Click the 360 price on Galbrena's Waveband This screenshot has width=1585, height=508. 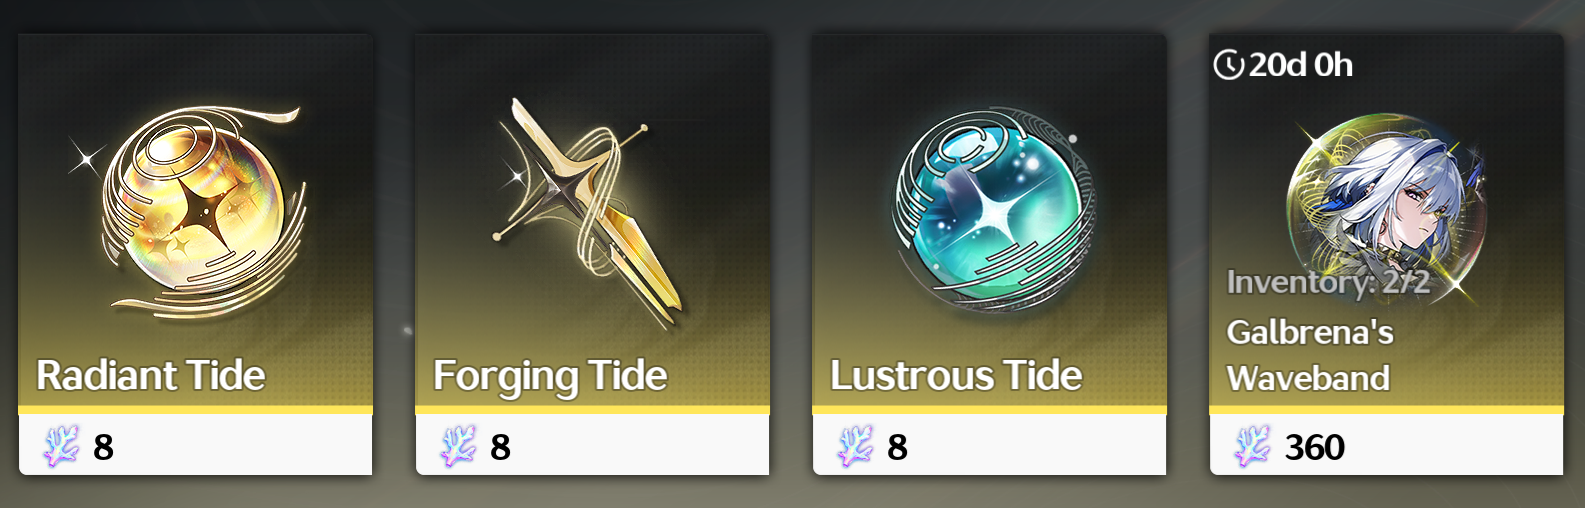point(1314,447)
